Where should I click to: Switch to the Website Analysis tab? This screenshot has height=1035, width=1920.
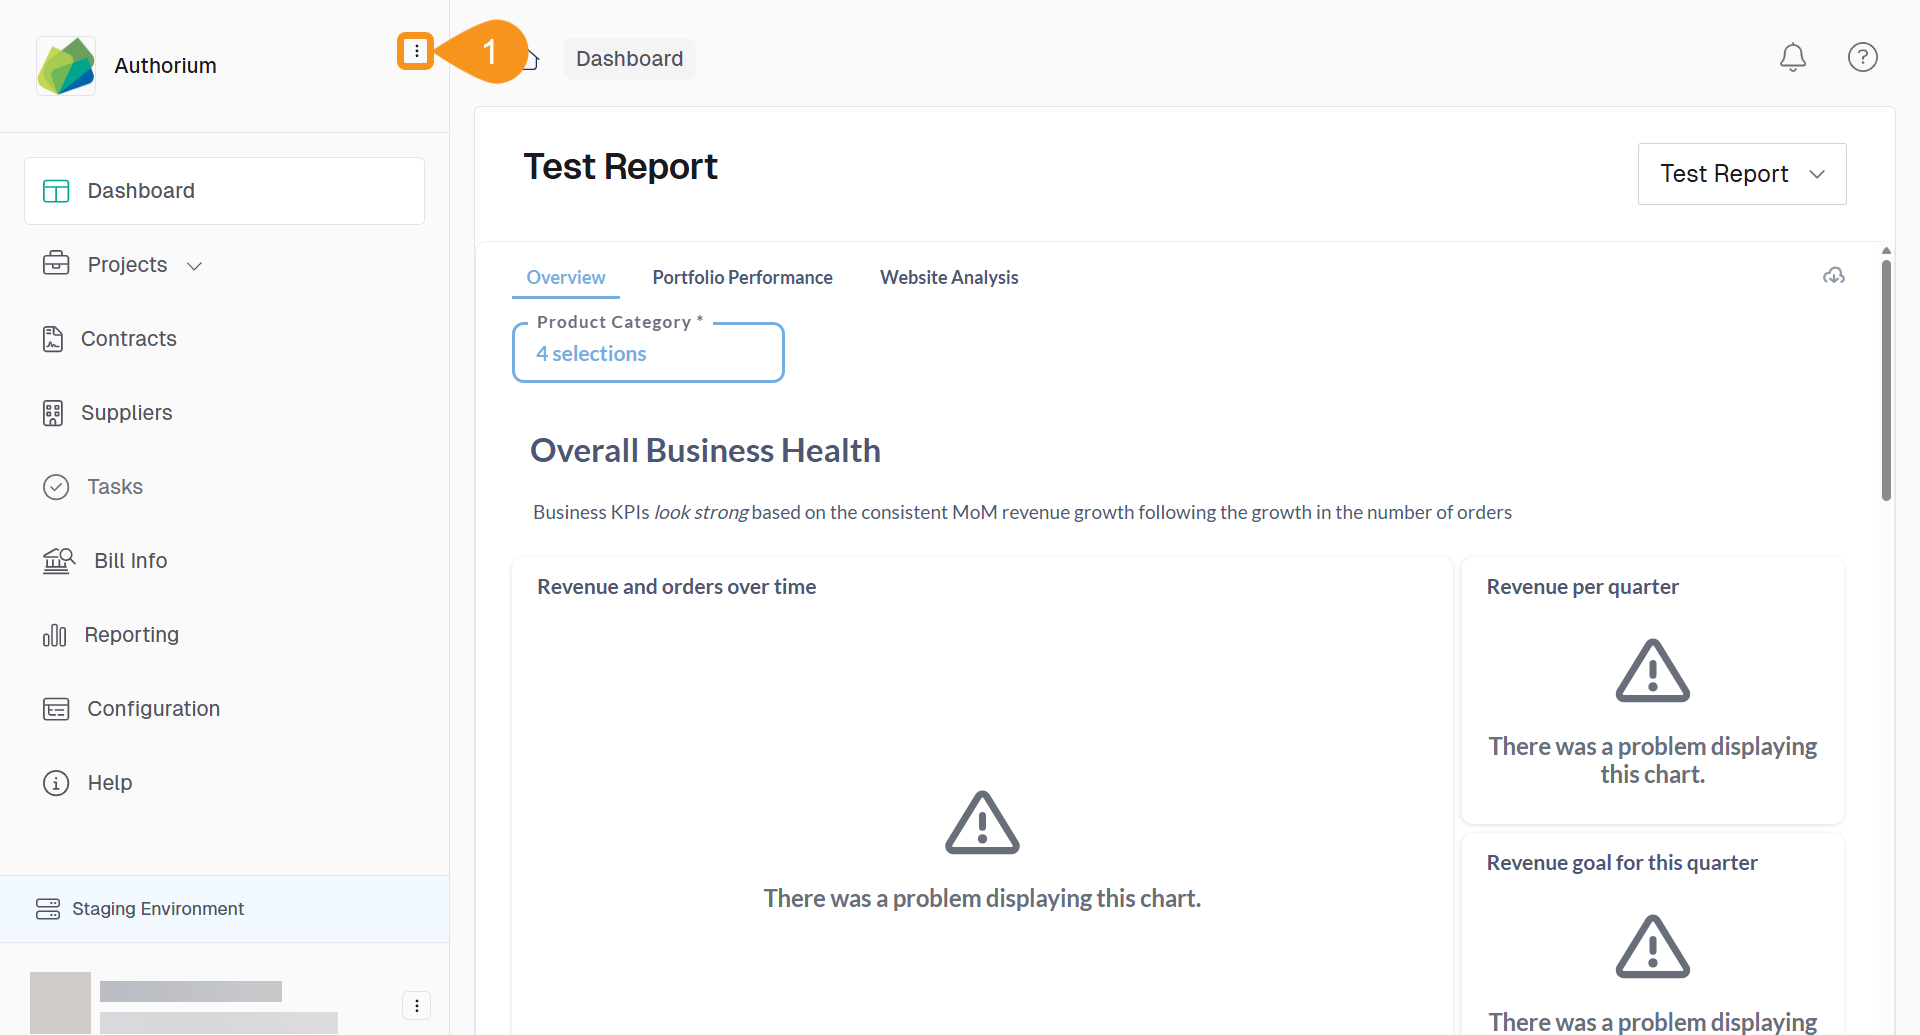coord(948,278)
